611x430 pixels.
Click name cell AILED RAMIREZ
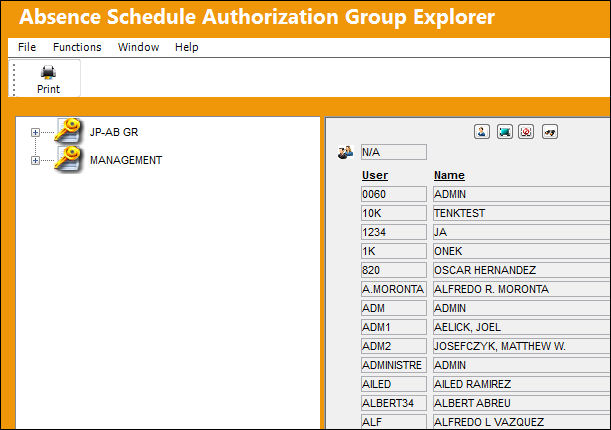[522, 384]
